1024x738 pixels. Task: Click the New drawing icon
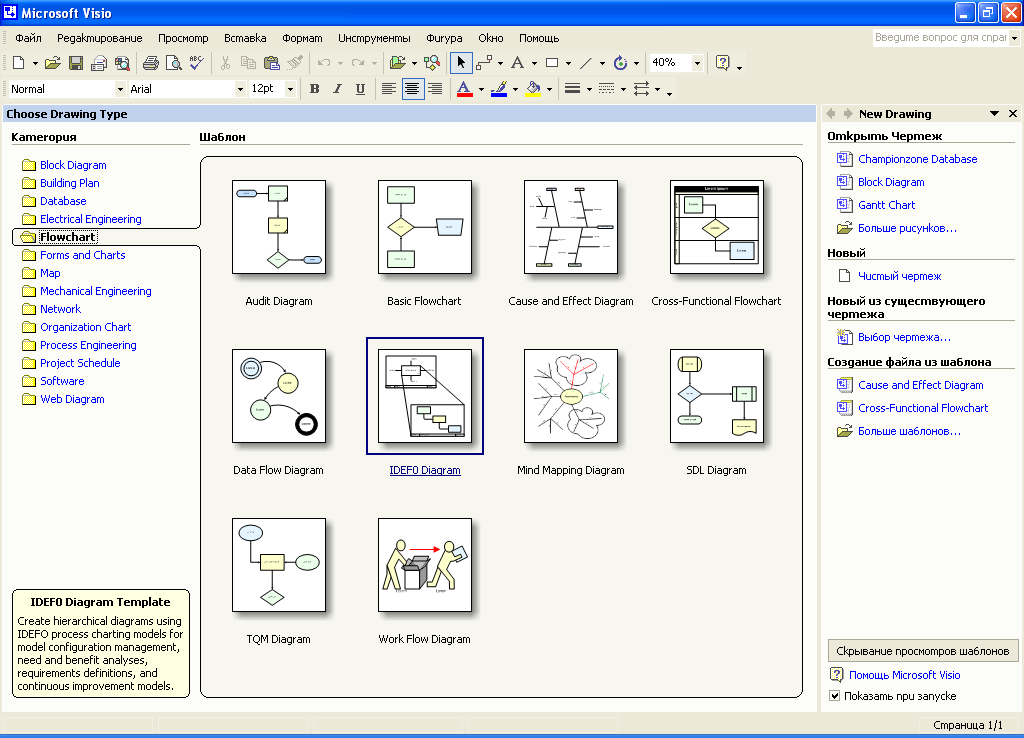click(18, 63)
